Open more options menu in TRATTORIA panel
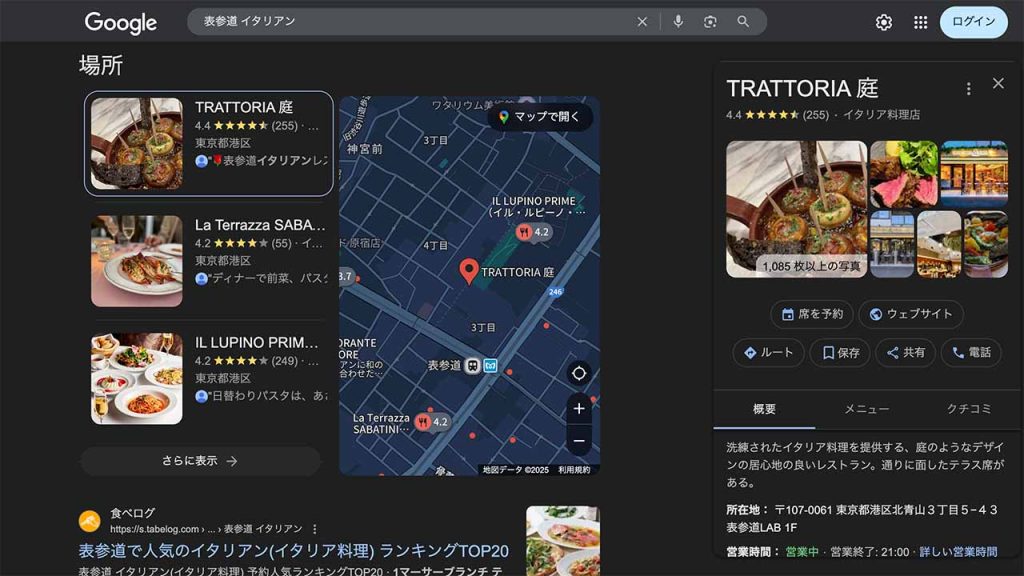 pos(968,89)
